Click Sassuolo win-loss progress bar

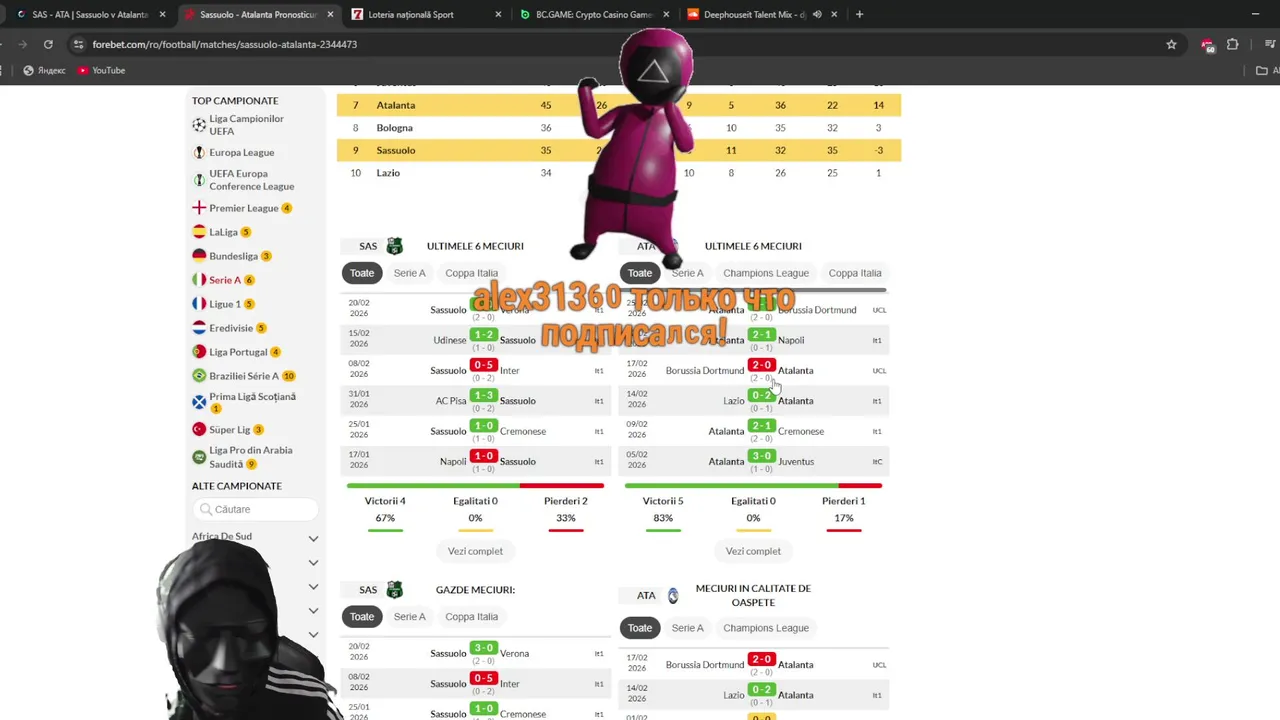point(475,486)
